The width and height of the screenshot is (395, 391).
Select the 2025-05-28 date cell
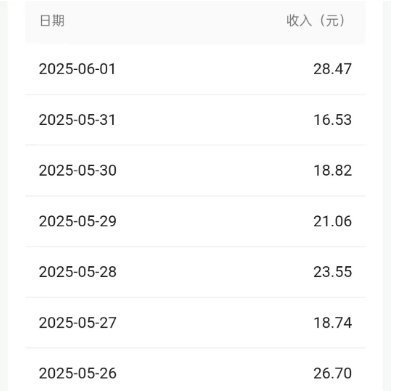78,272
